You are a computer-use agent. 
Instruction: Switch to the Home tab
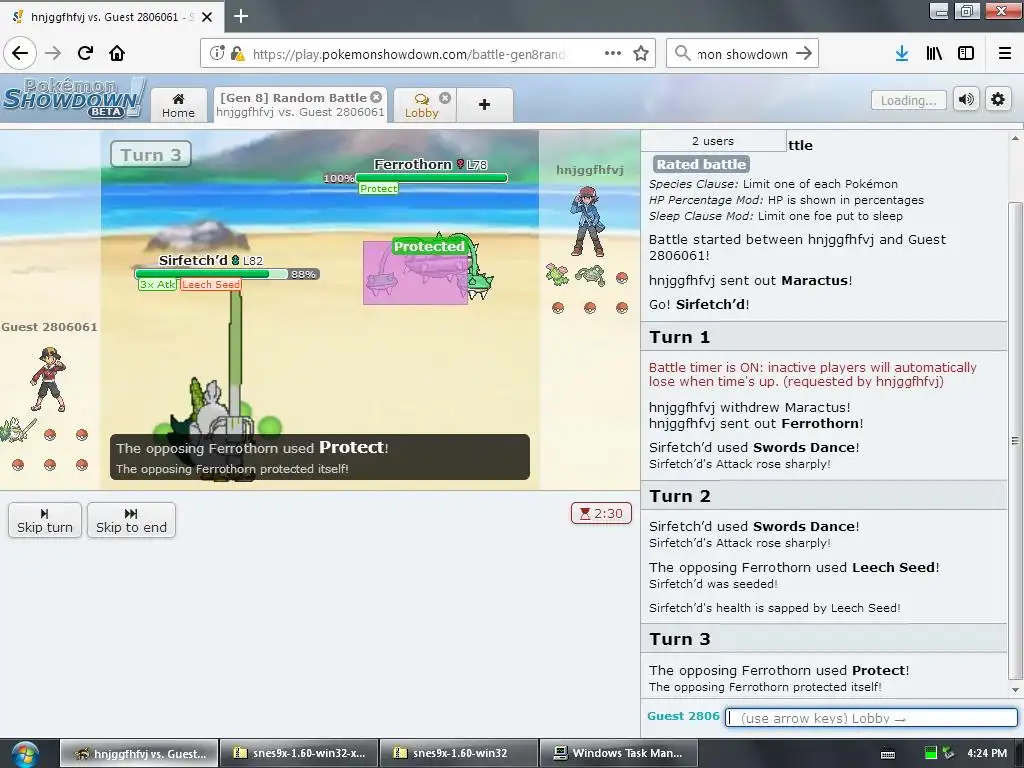tap(178, 105)
